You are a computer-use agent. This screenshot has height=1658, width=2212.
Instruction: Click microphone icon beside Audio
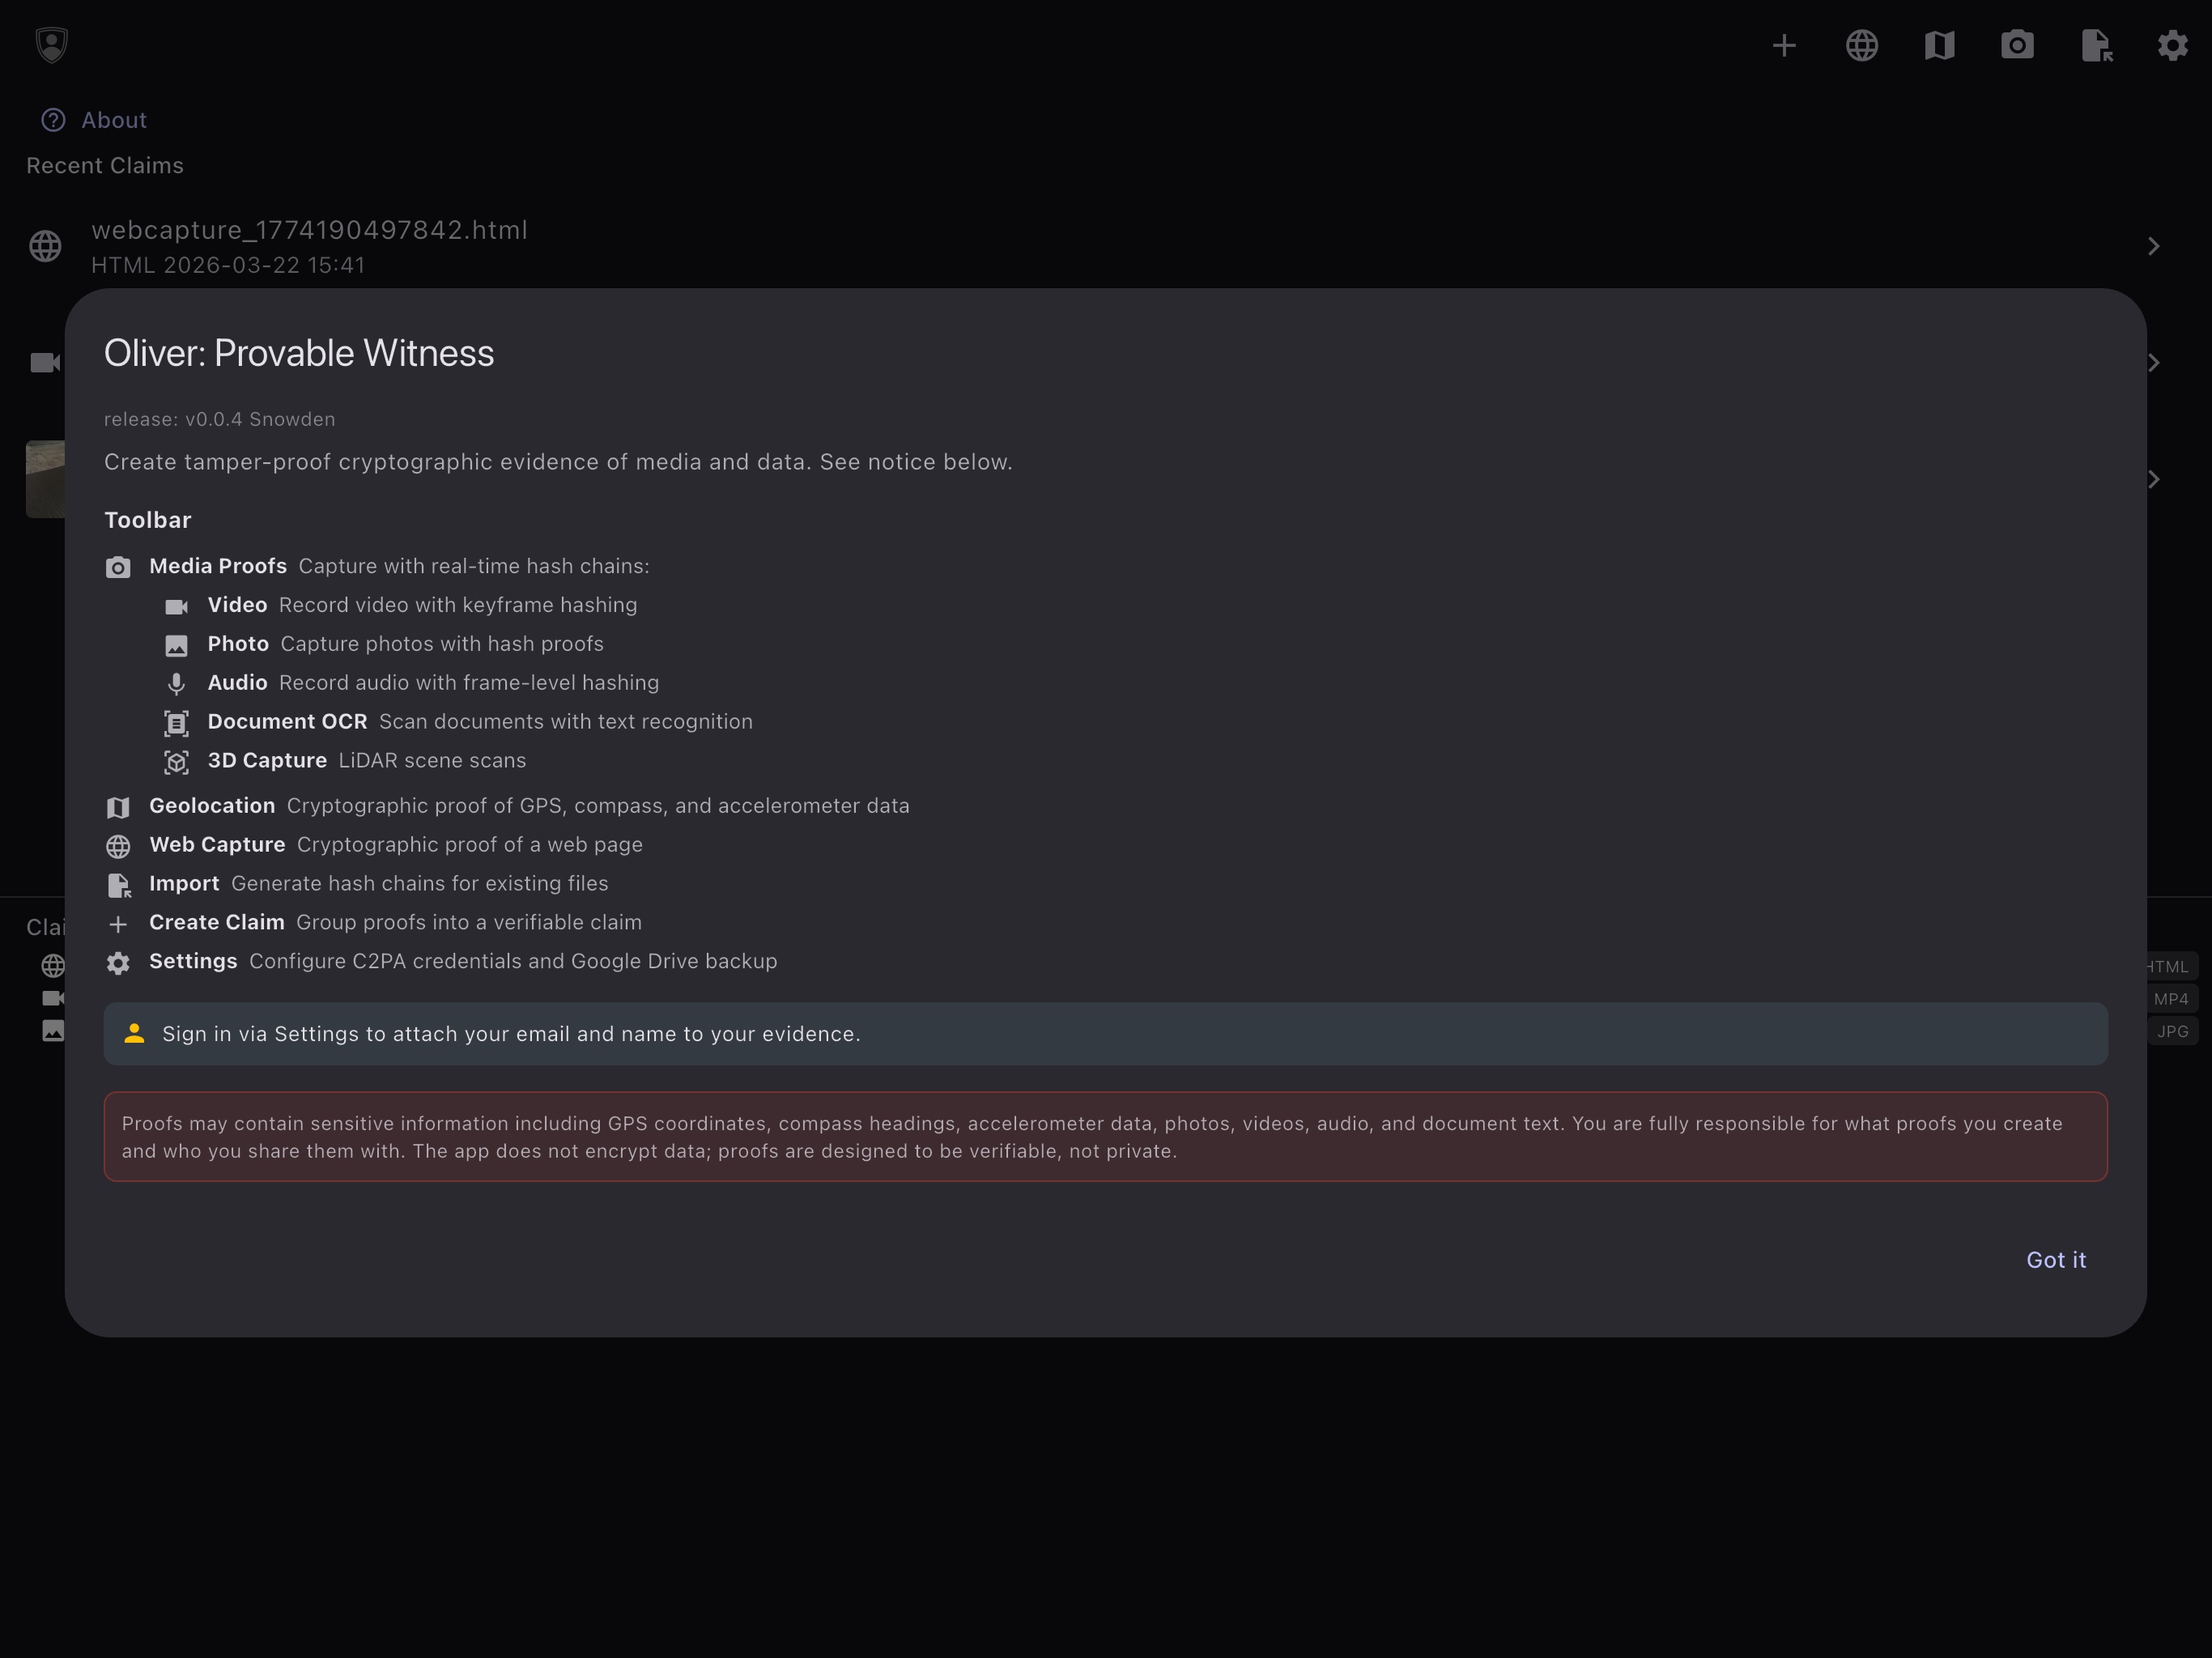click(176, 684)
